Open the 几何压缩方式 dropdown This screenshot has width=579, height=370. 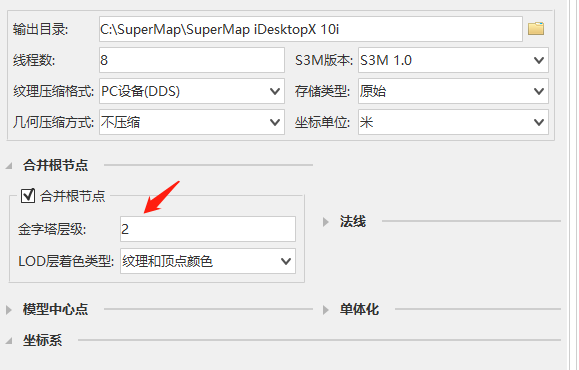pyautogui.click(x=192, y=122)
